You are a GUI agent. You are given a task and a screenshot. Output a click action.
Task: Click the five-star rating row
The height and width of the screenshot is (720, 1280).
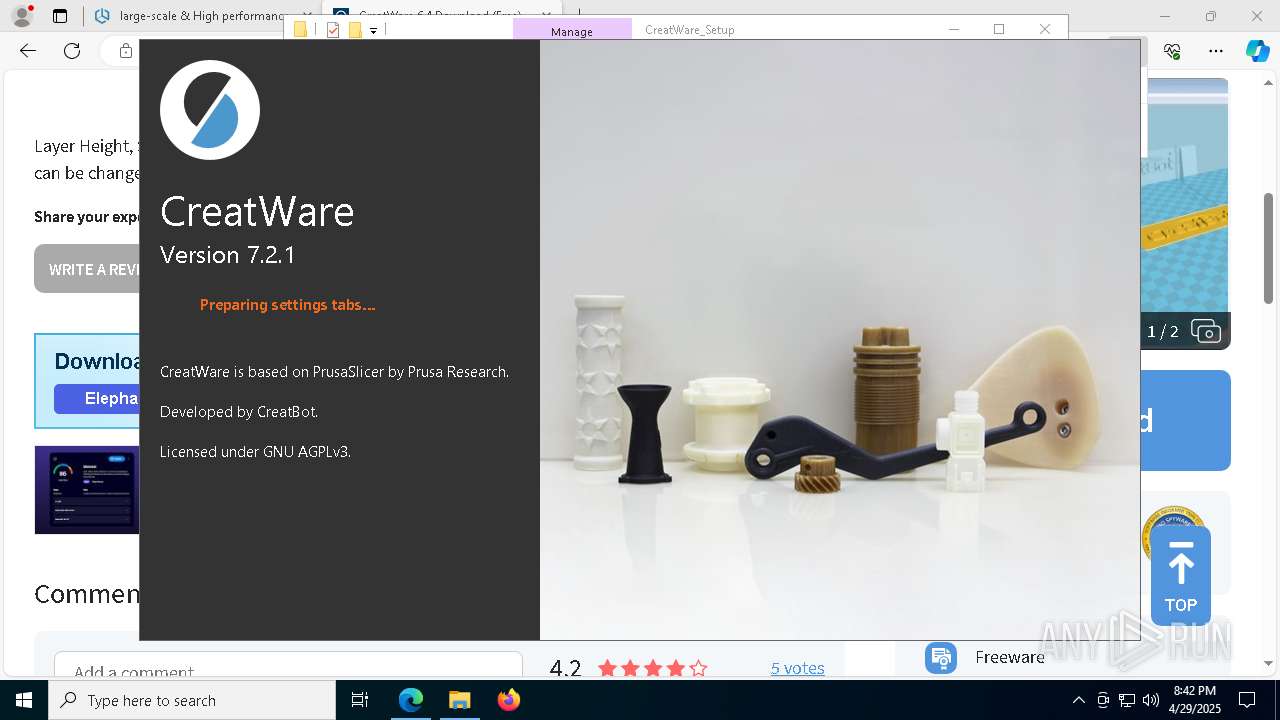coord(653,668)
